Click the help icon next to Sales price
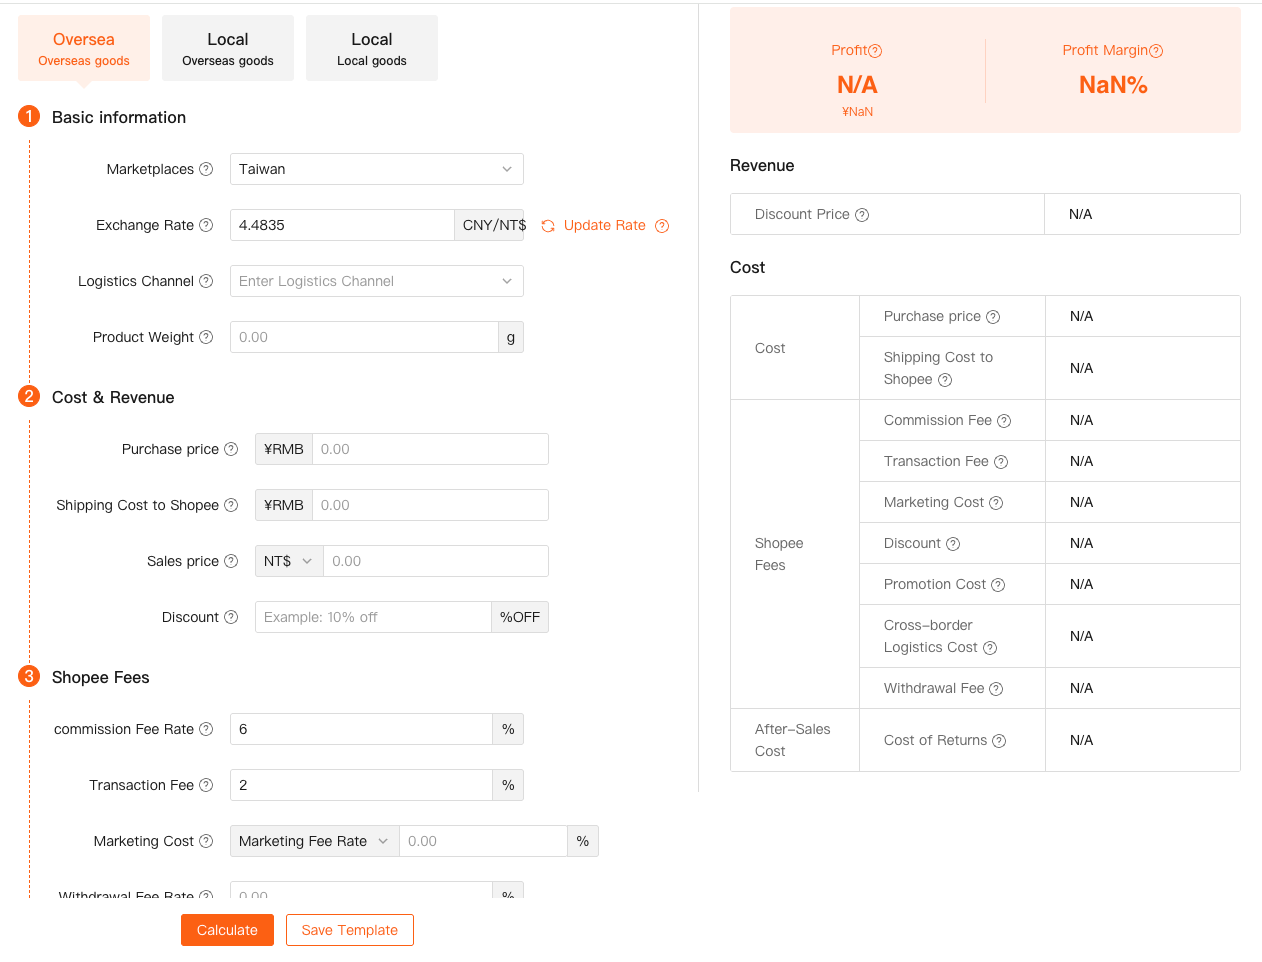The height and width of the screenshot is (962, 1262). 231,561
